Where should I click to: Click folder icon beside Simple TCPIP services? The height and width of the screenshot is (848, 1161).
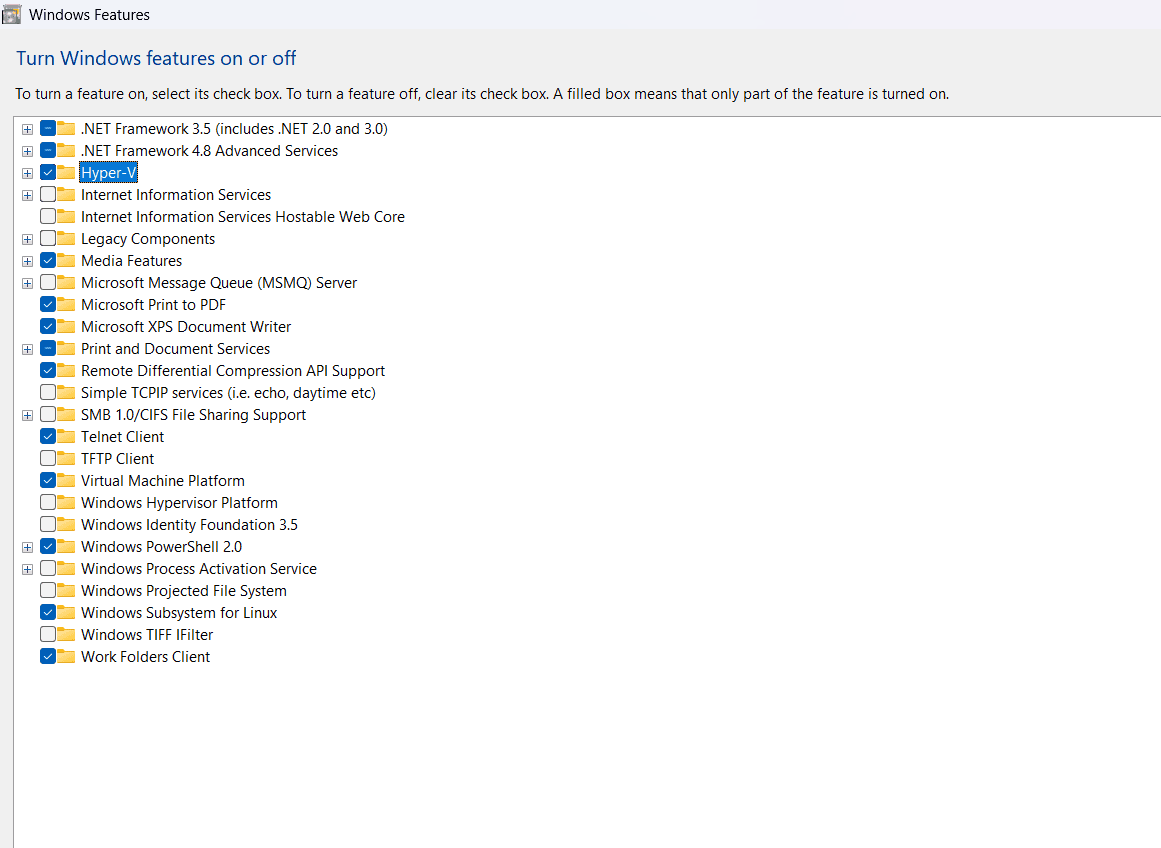tap(67, 393)
